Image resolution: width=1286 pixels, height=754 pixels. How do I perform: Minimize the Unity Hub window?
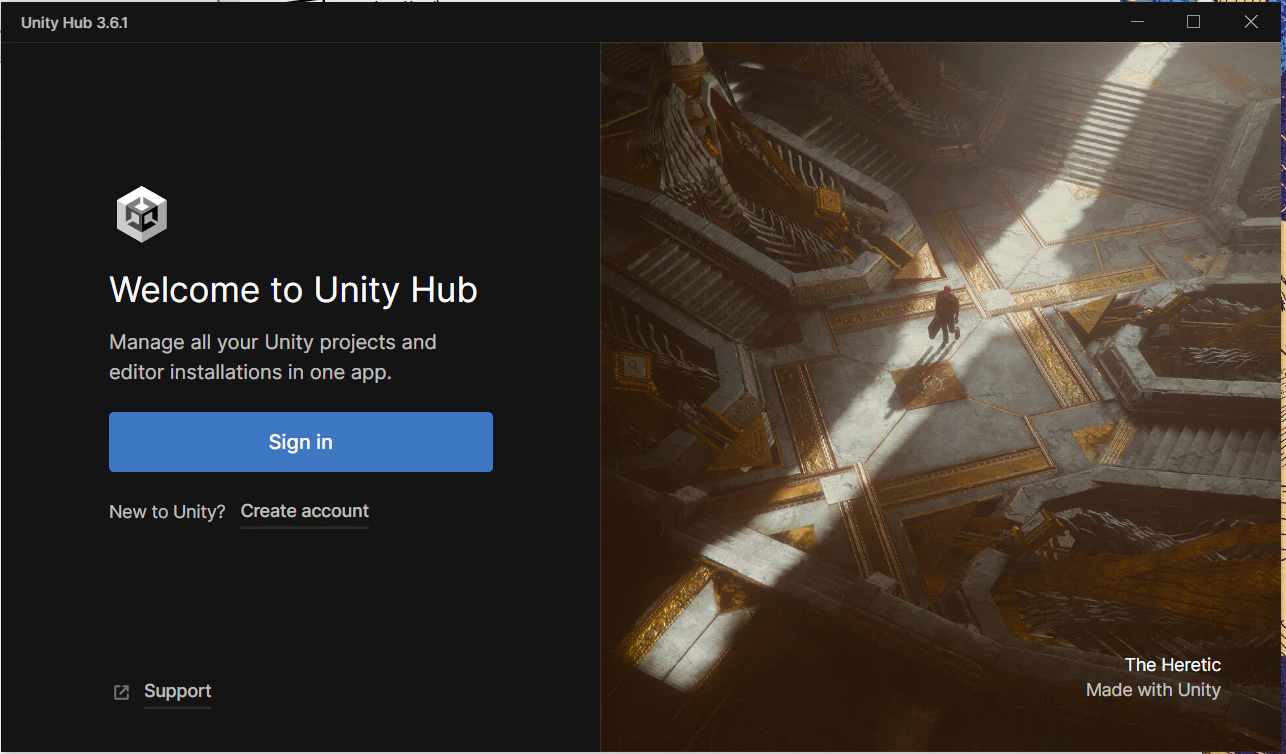(1137, 22)
